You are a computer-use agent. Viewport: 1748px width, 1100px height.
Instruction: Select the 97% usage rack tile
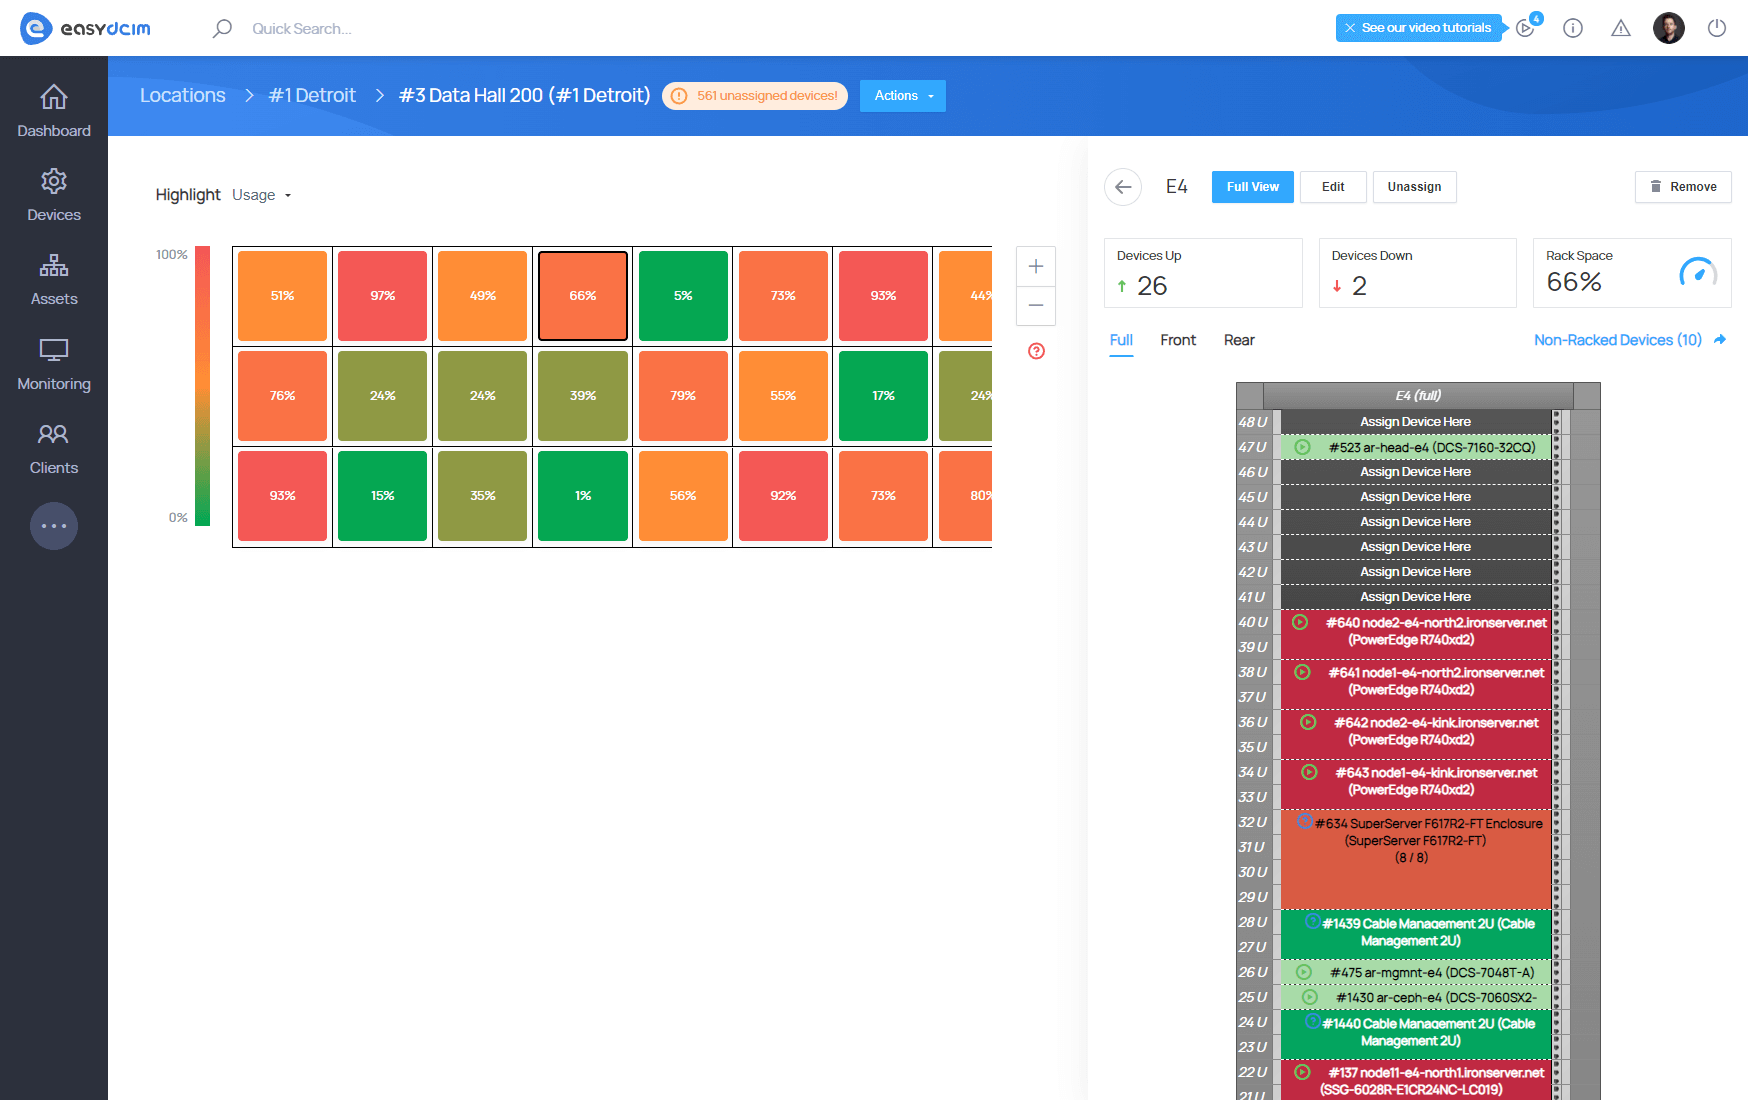click(x=383, y=296)
